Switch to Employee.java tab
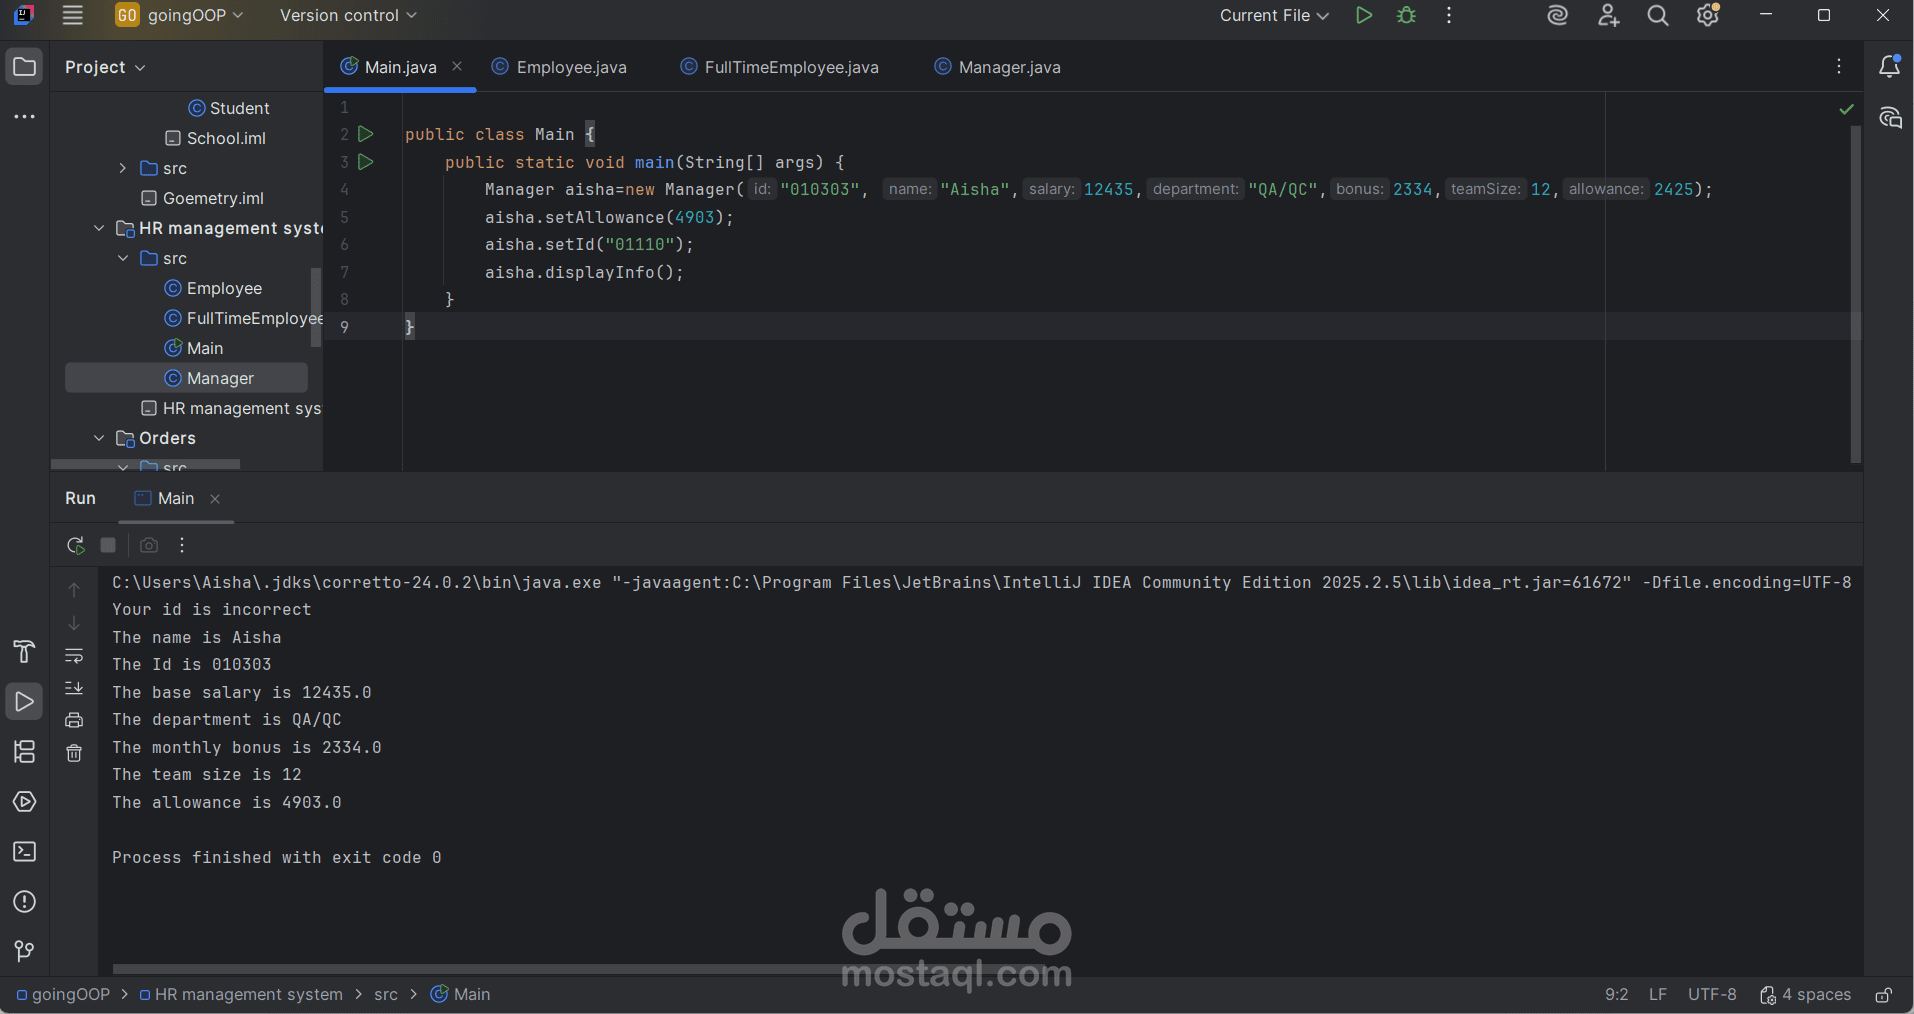 click(x=560, y=67)
